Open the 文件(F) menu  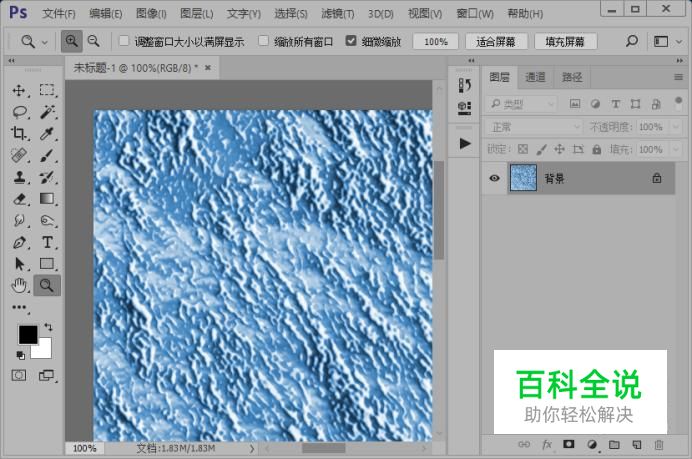pos(59,14)
